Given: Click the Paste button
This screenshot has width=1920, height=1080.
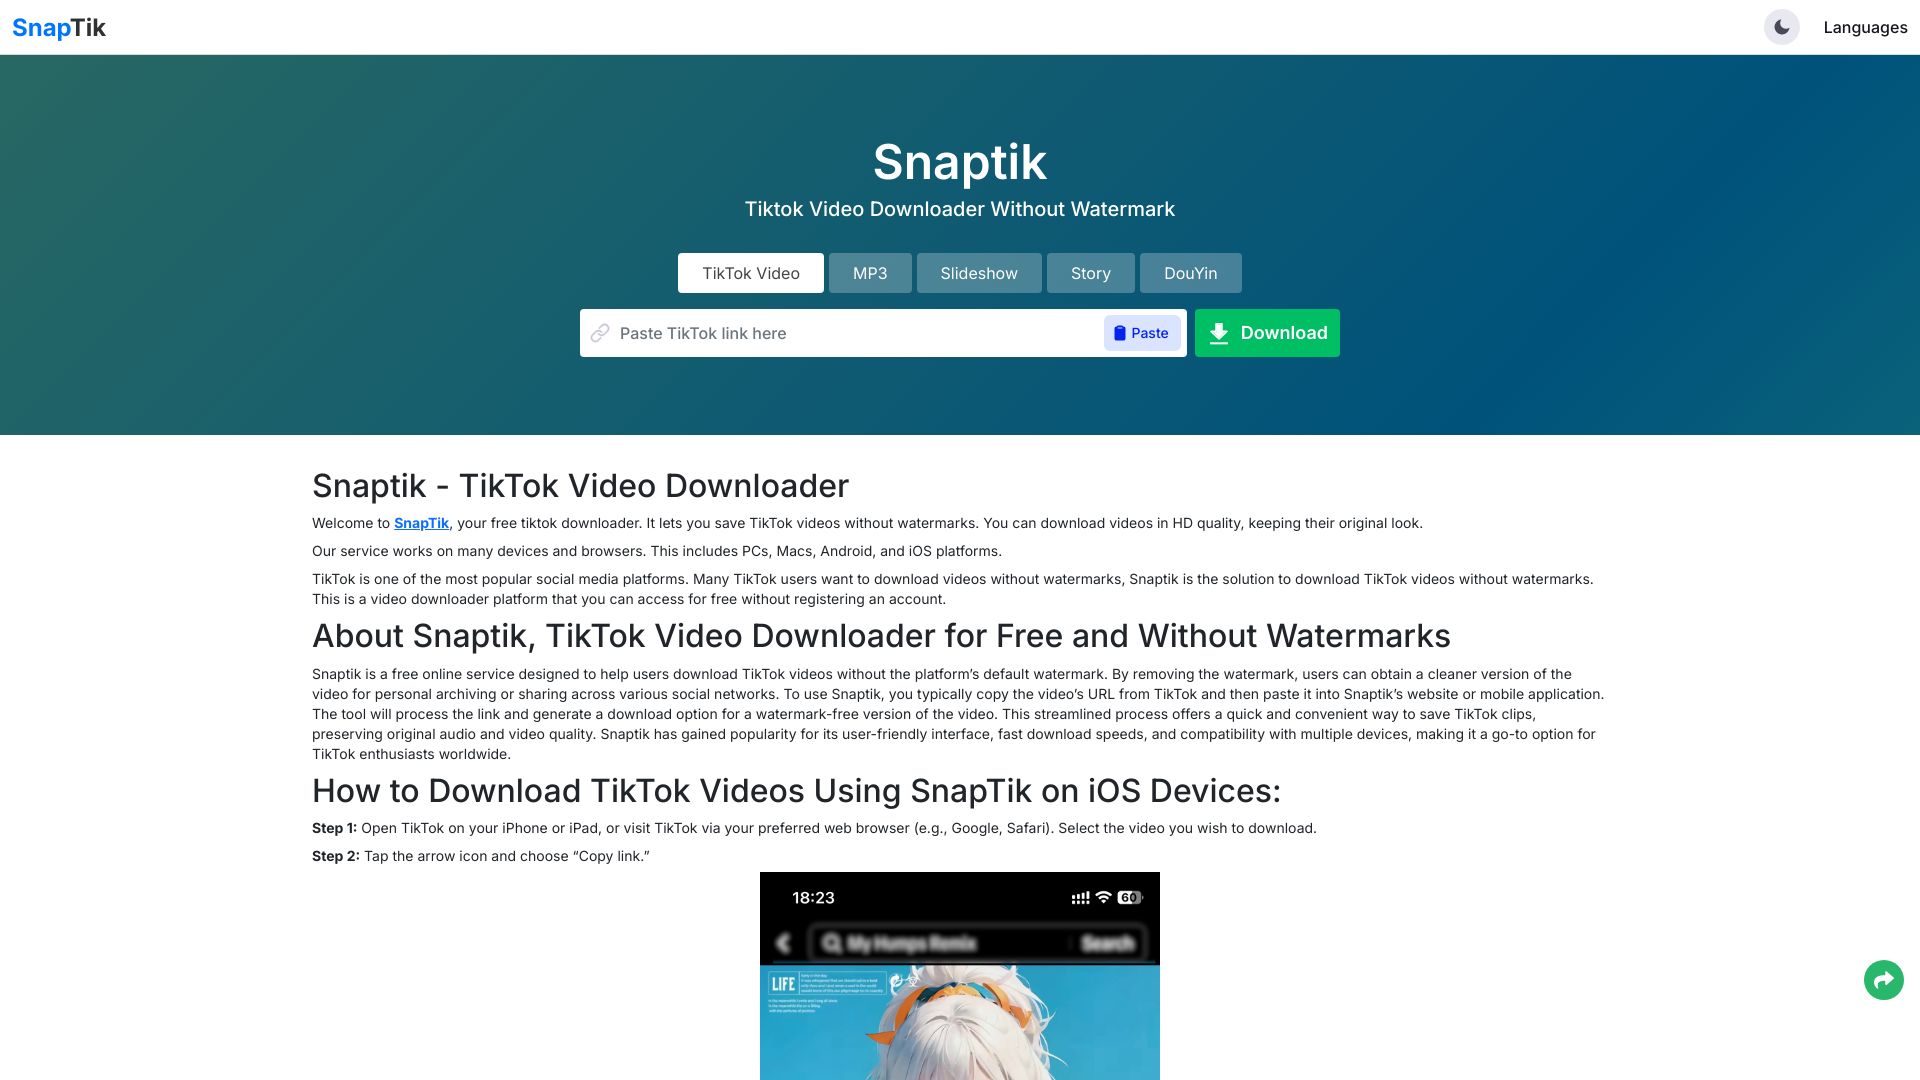Looking at the screenshot, I should (1141, 334).
